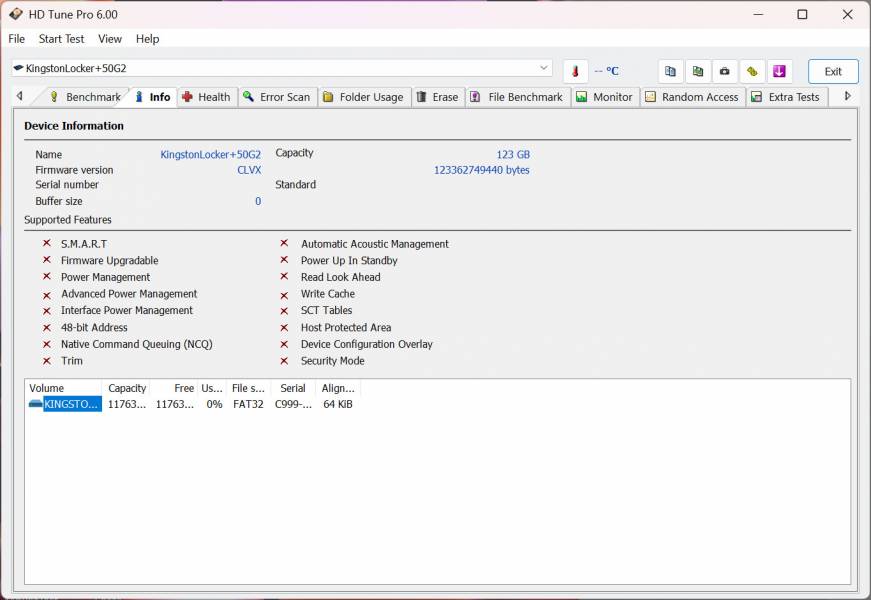Open the options tools icon
Screen dimensions: 871x600
click(752, 71)
